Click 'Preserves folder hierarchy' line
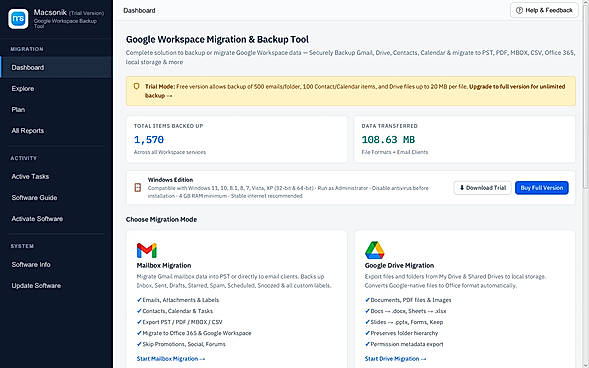 click(402, 333)
